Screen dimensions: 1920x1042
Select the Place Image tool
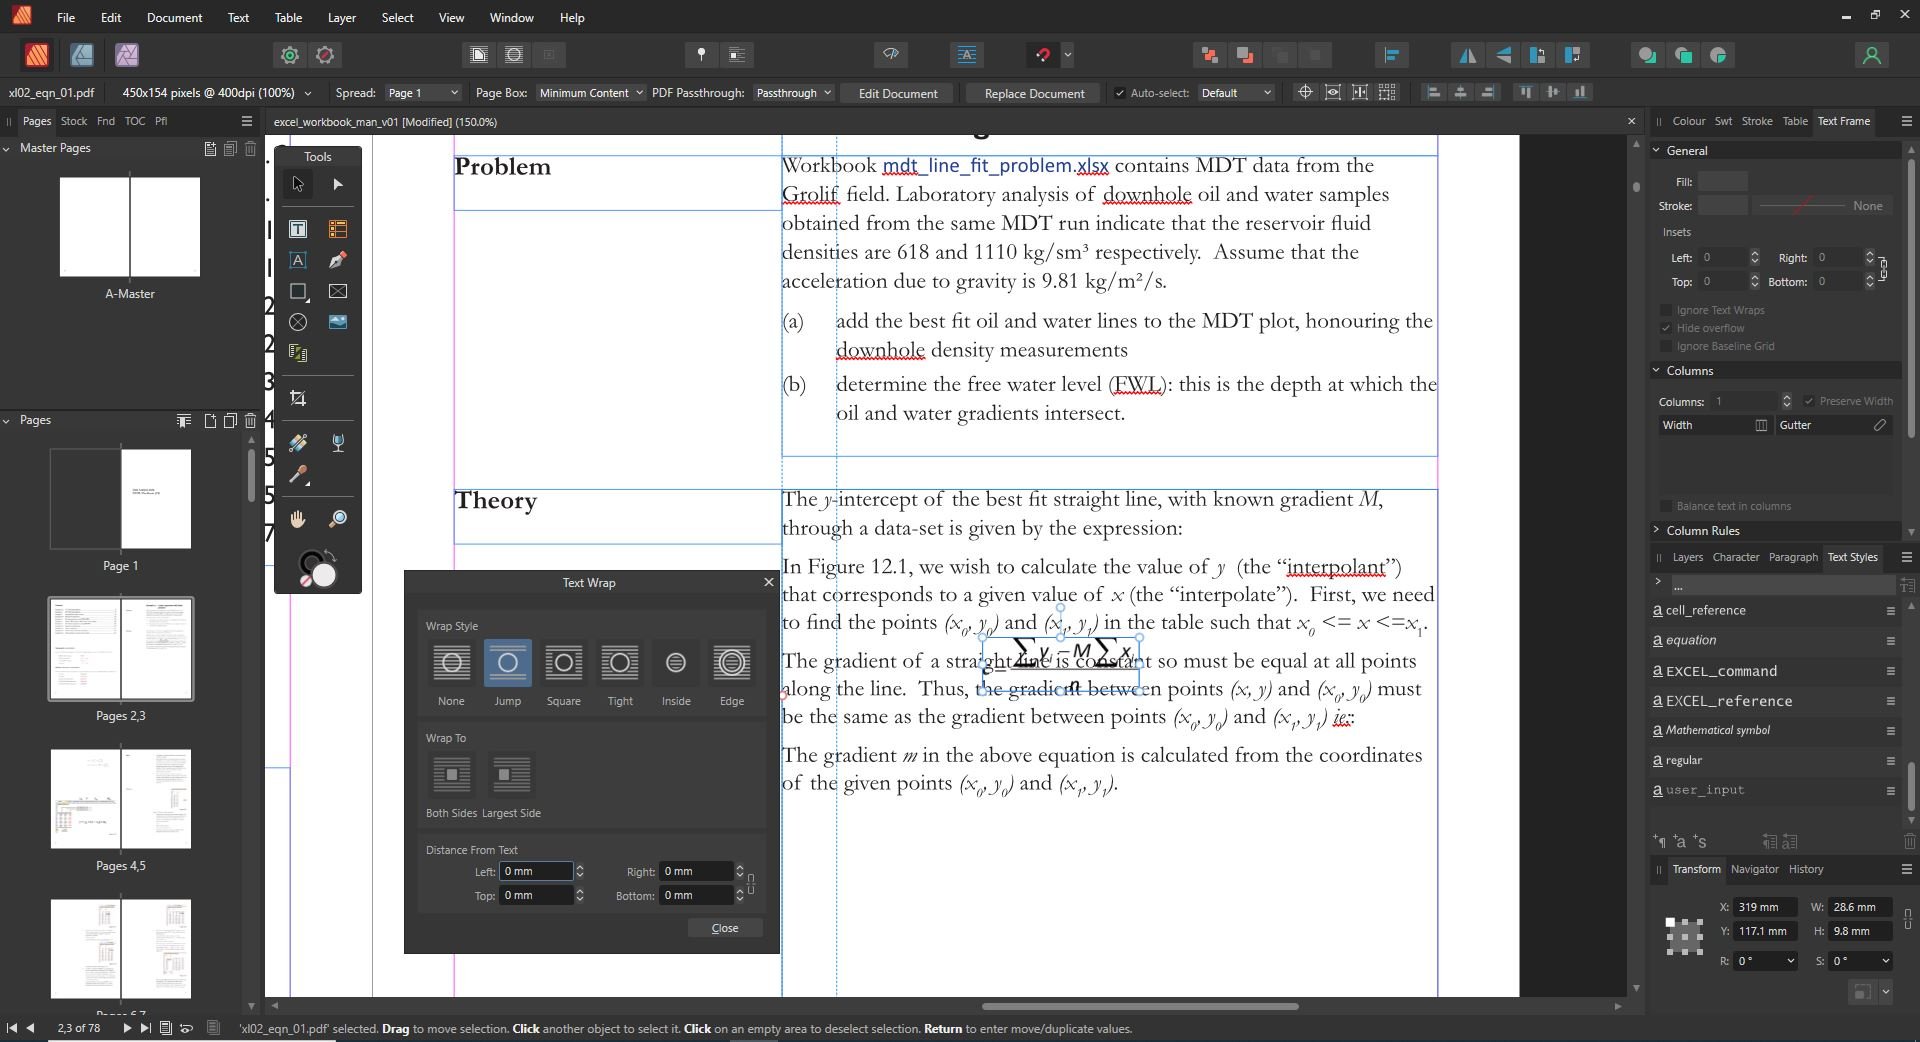(x=338, y=322)
